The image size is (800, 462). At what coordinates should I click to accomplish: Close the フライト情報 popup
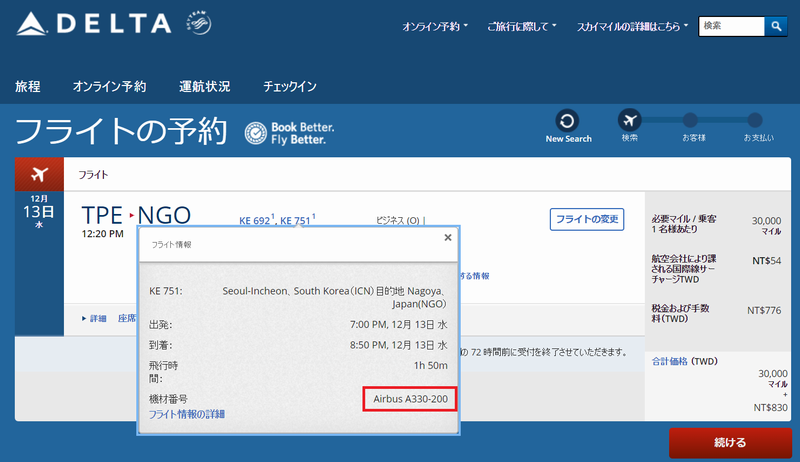(x=447, y=237)
